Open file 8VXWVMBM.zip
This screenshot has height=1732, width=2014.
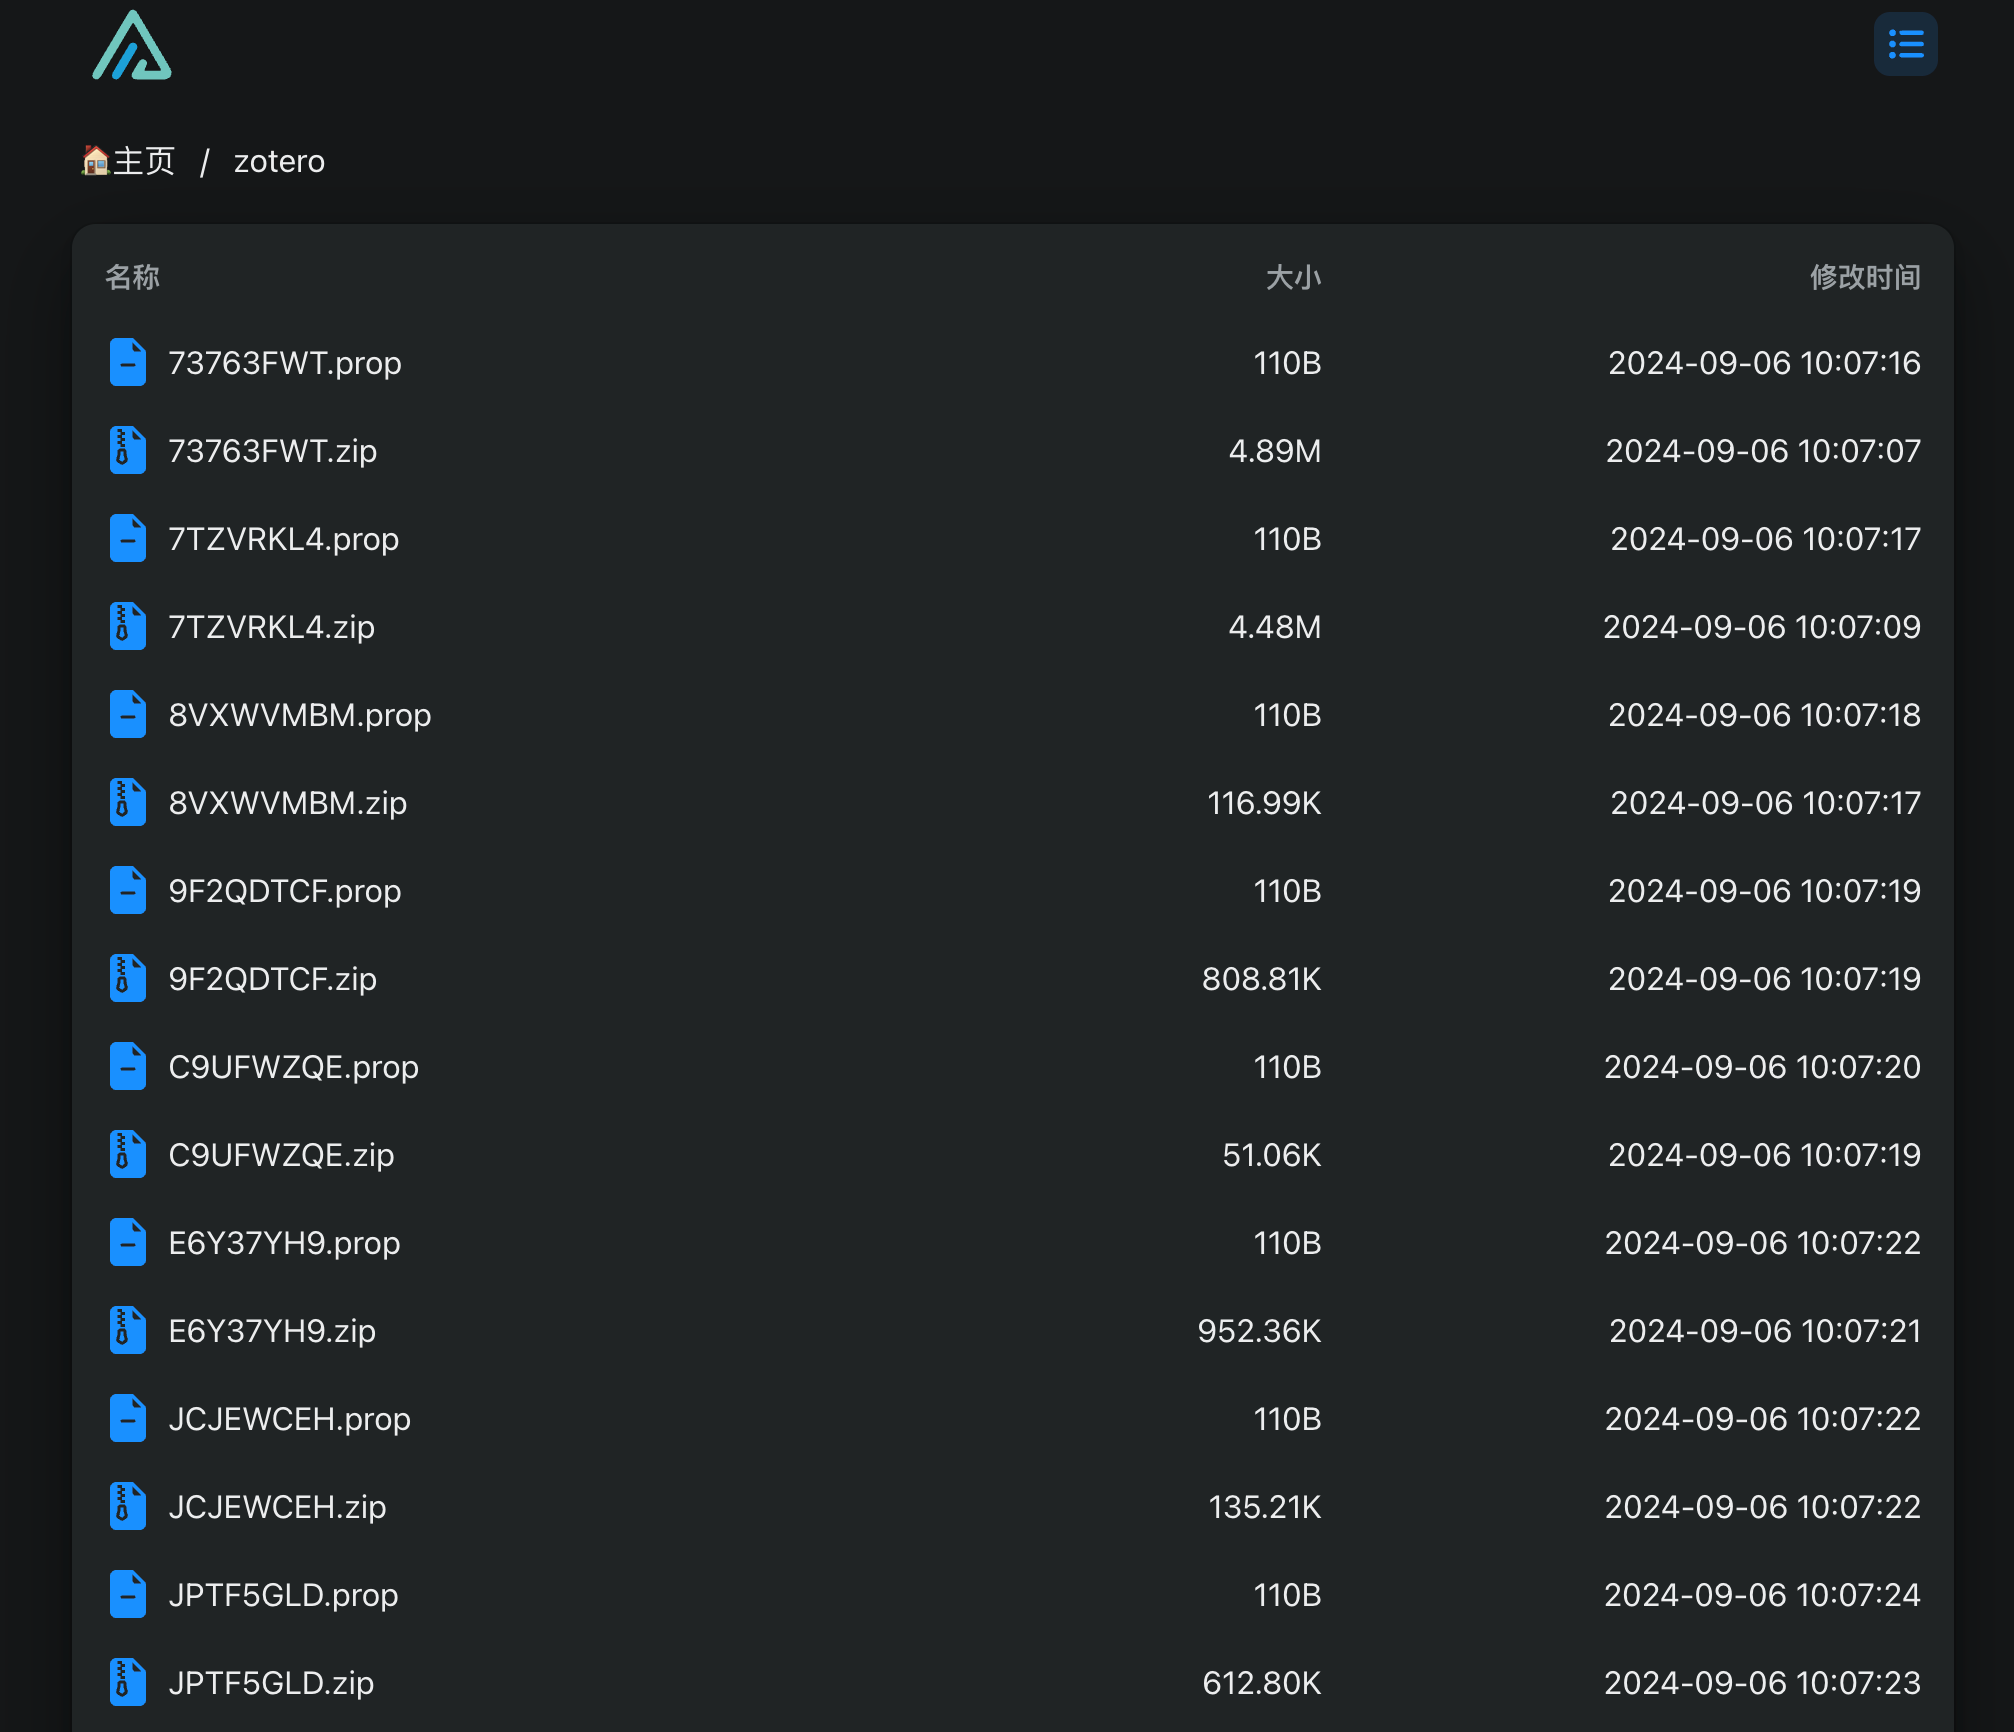288,803
